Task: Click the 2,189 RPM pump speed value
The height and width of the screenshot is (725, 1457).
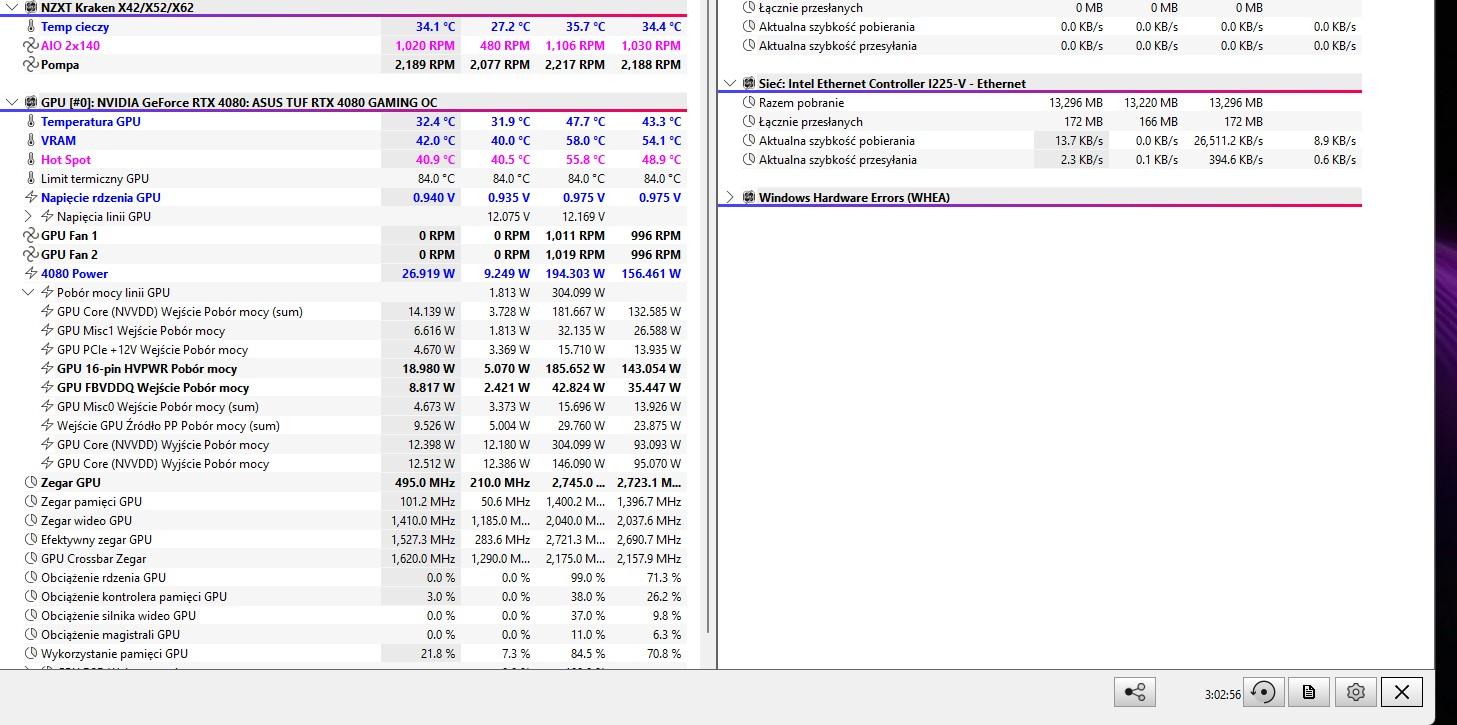Action: [x=425, y=65]
